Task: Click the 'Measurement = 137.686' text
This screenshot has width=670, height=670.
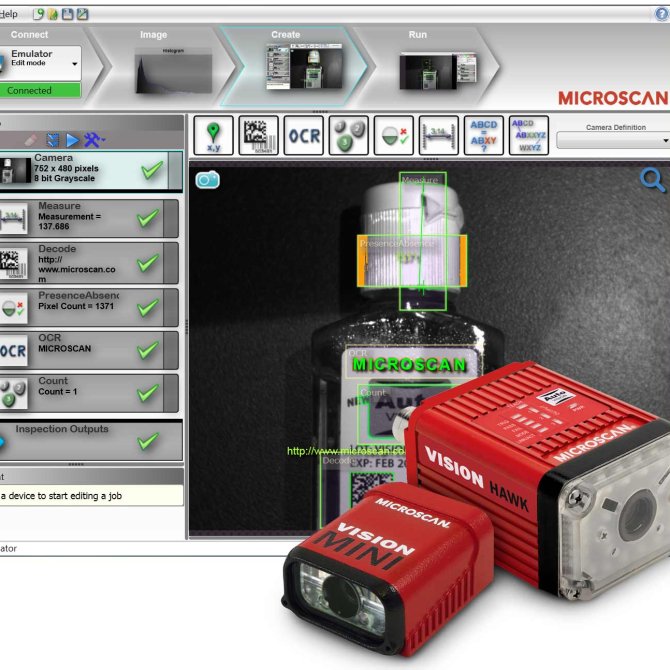Action: click(70, 221)
